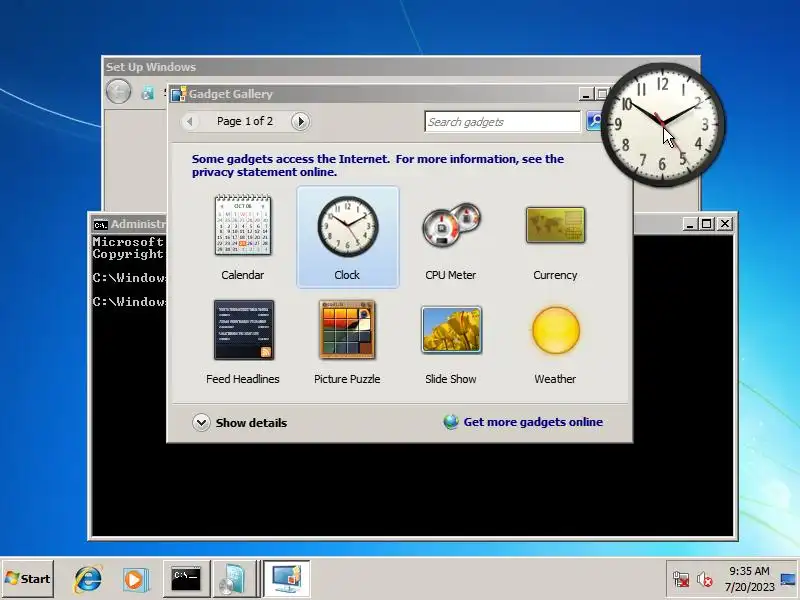Click the desktop Clock gadget face
The image size is (800, 600).
pos(662,124)
